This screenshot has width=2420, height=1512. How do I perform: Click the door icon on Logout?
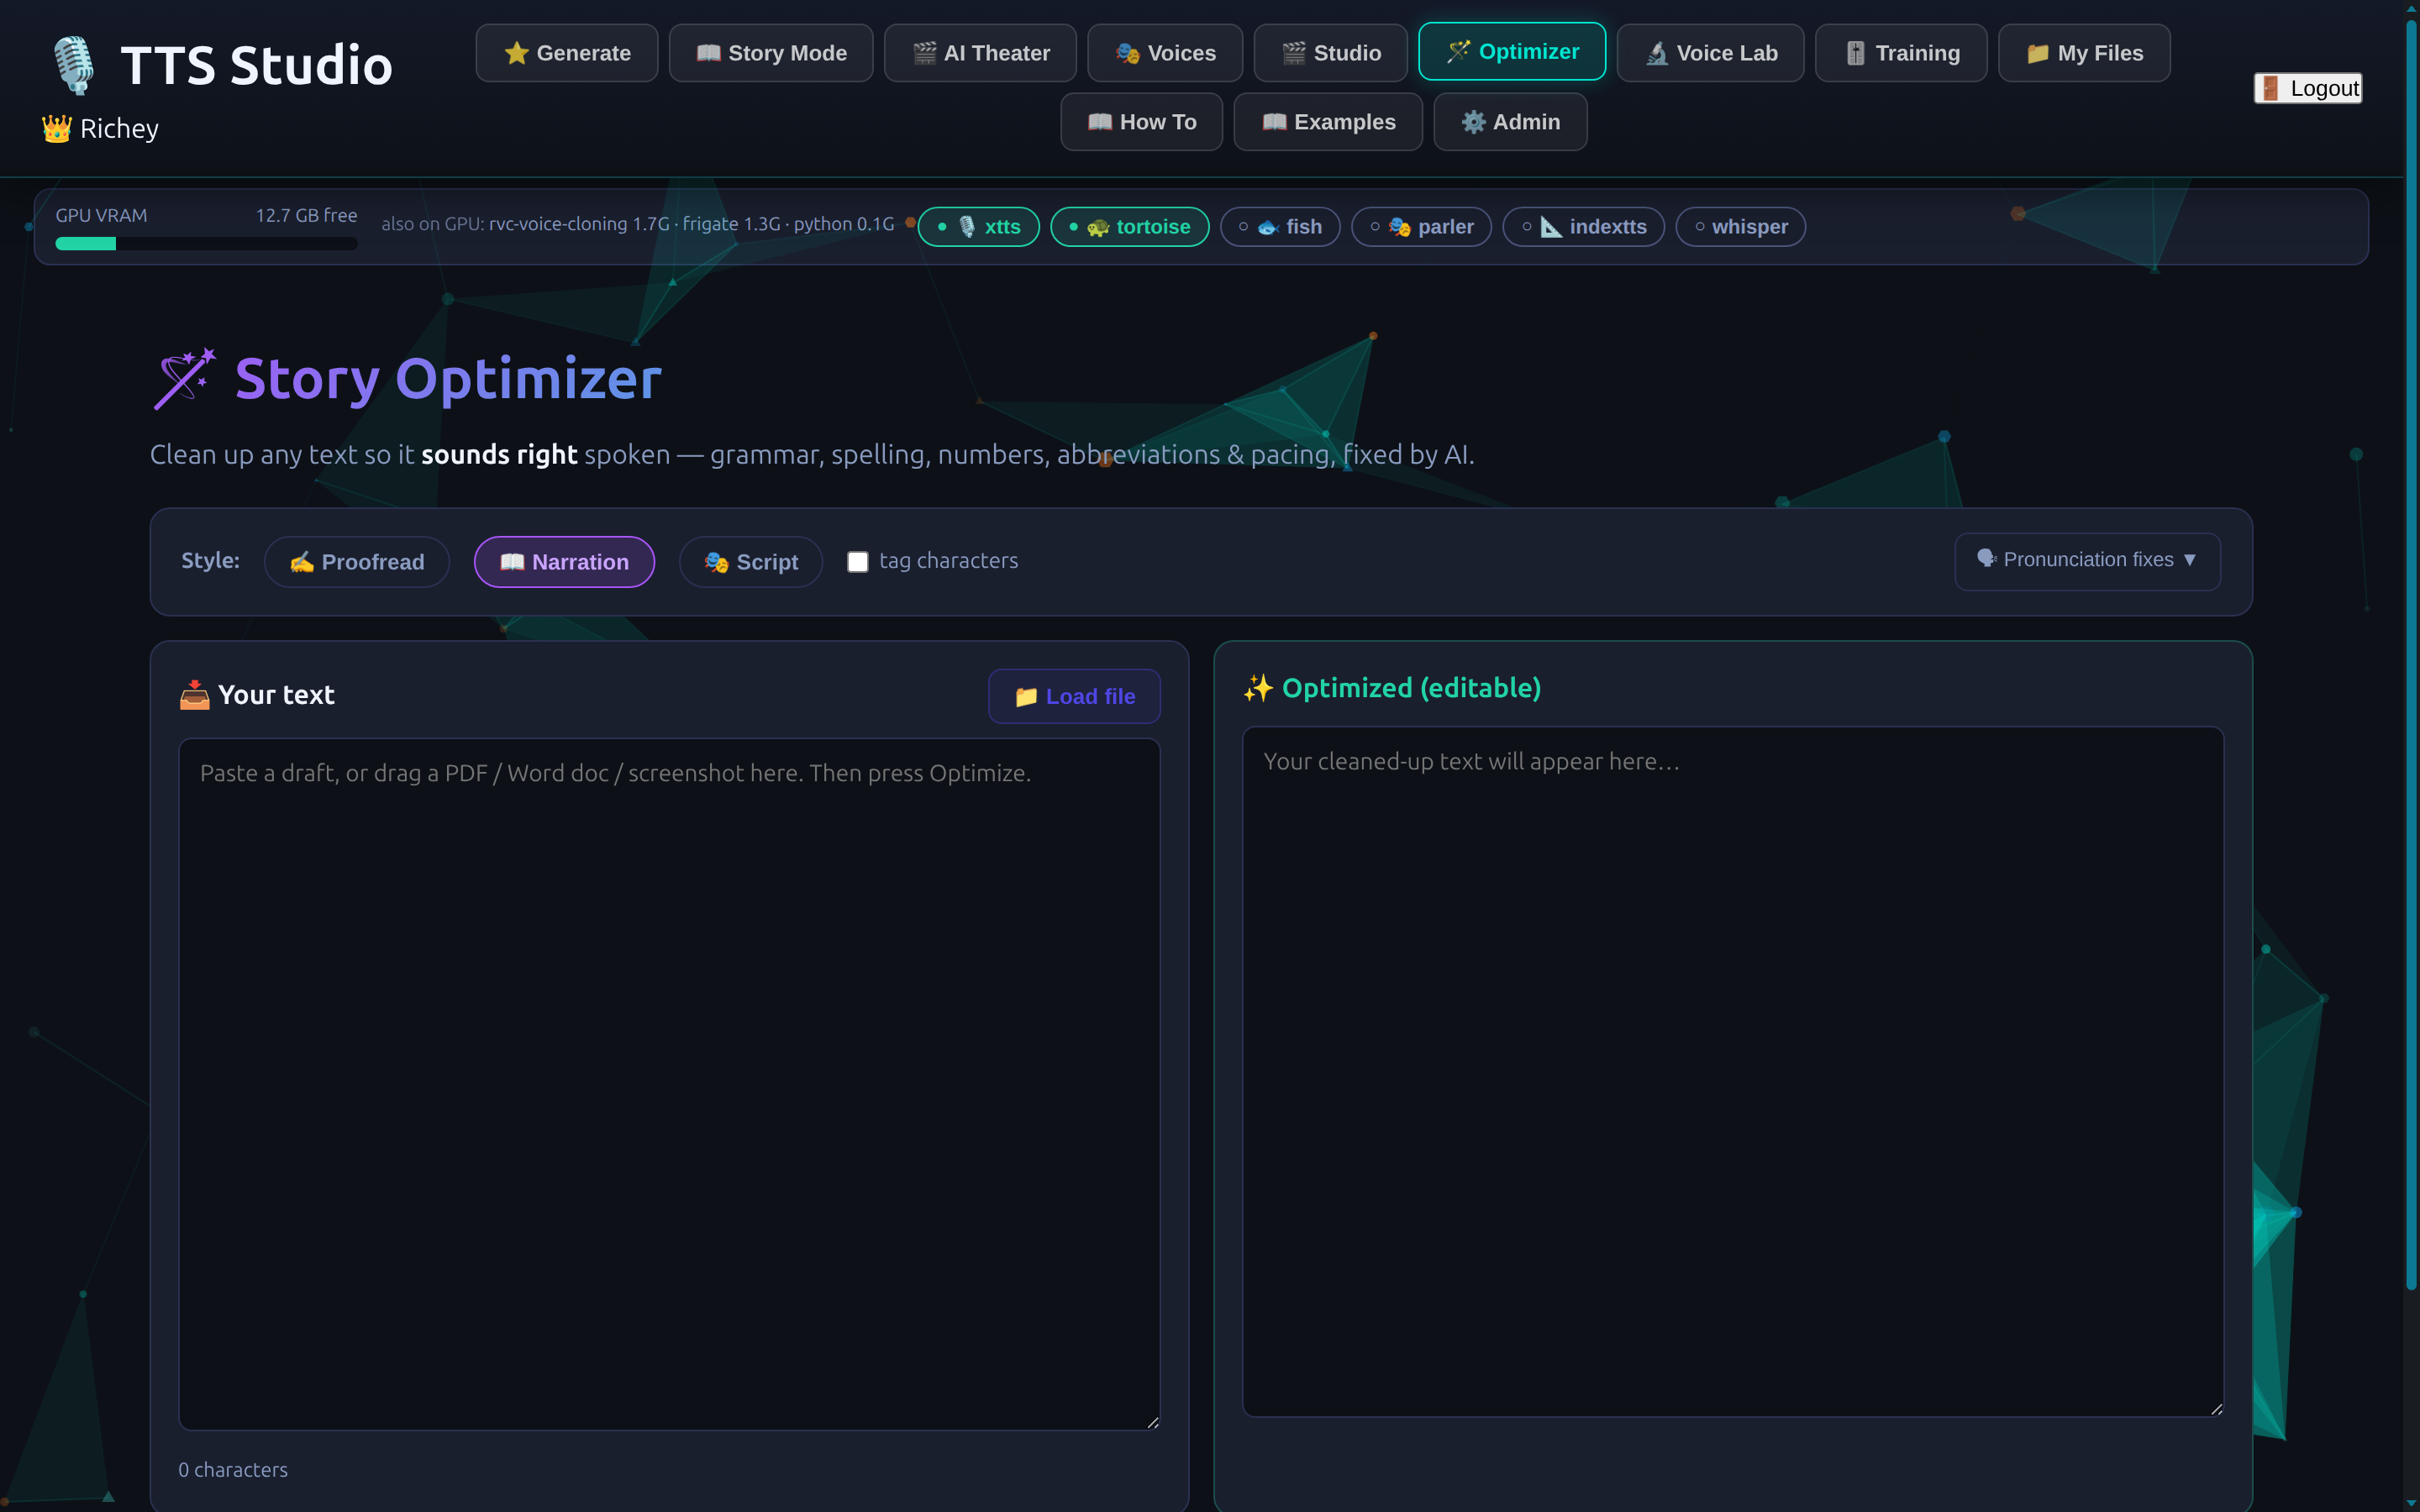2271,88
